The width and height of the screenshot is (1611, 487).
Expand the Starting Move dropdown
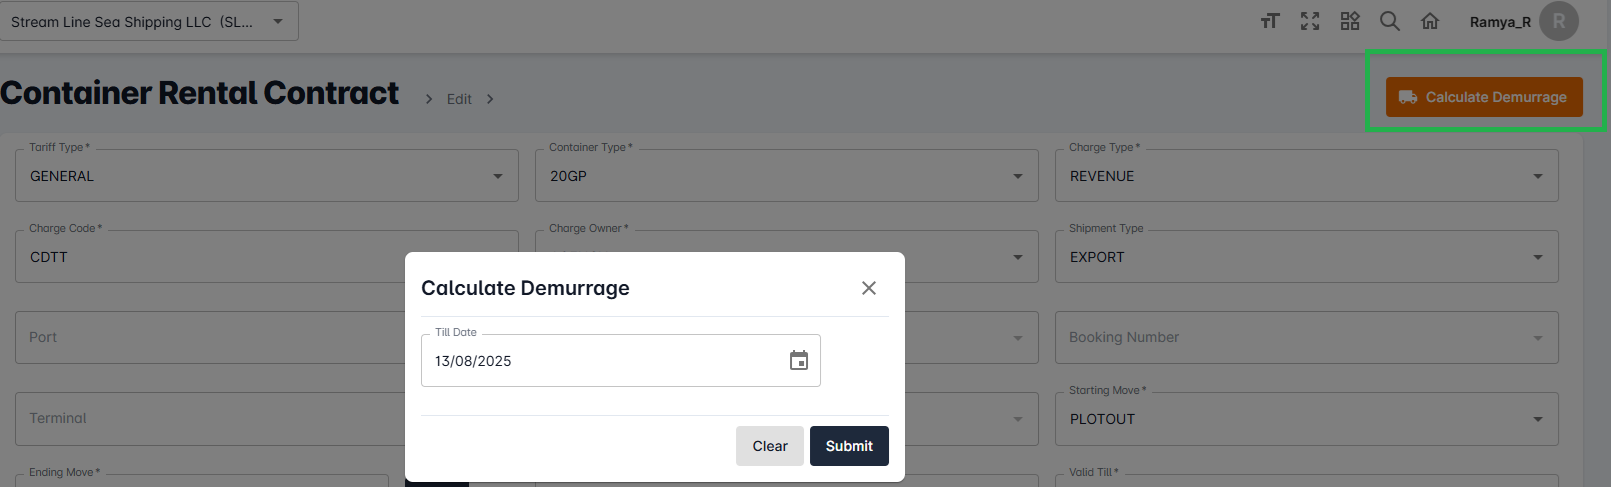(1538, 419)
